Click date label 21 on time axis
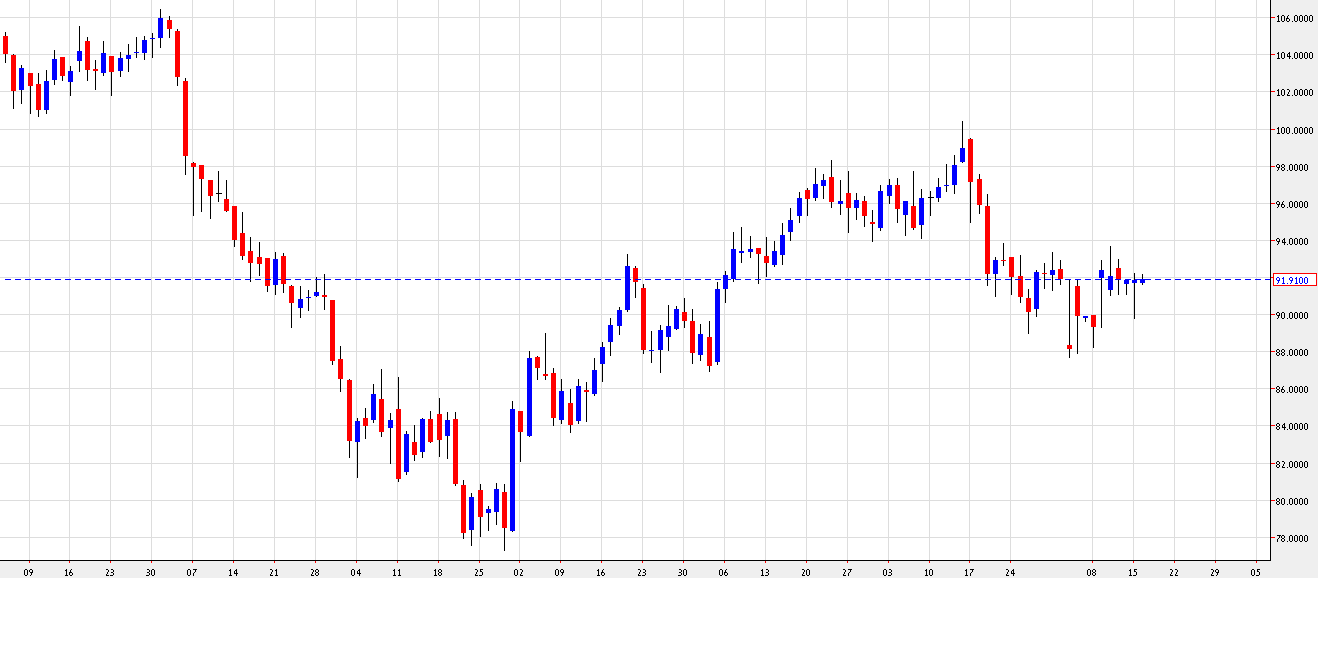1318x648 pixels. point(273,573)
